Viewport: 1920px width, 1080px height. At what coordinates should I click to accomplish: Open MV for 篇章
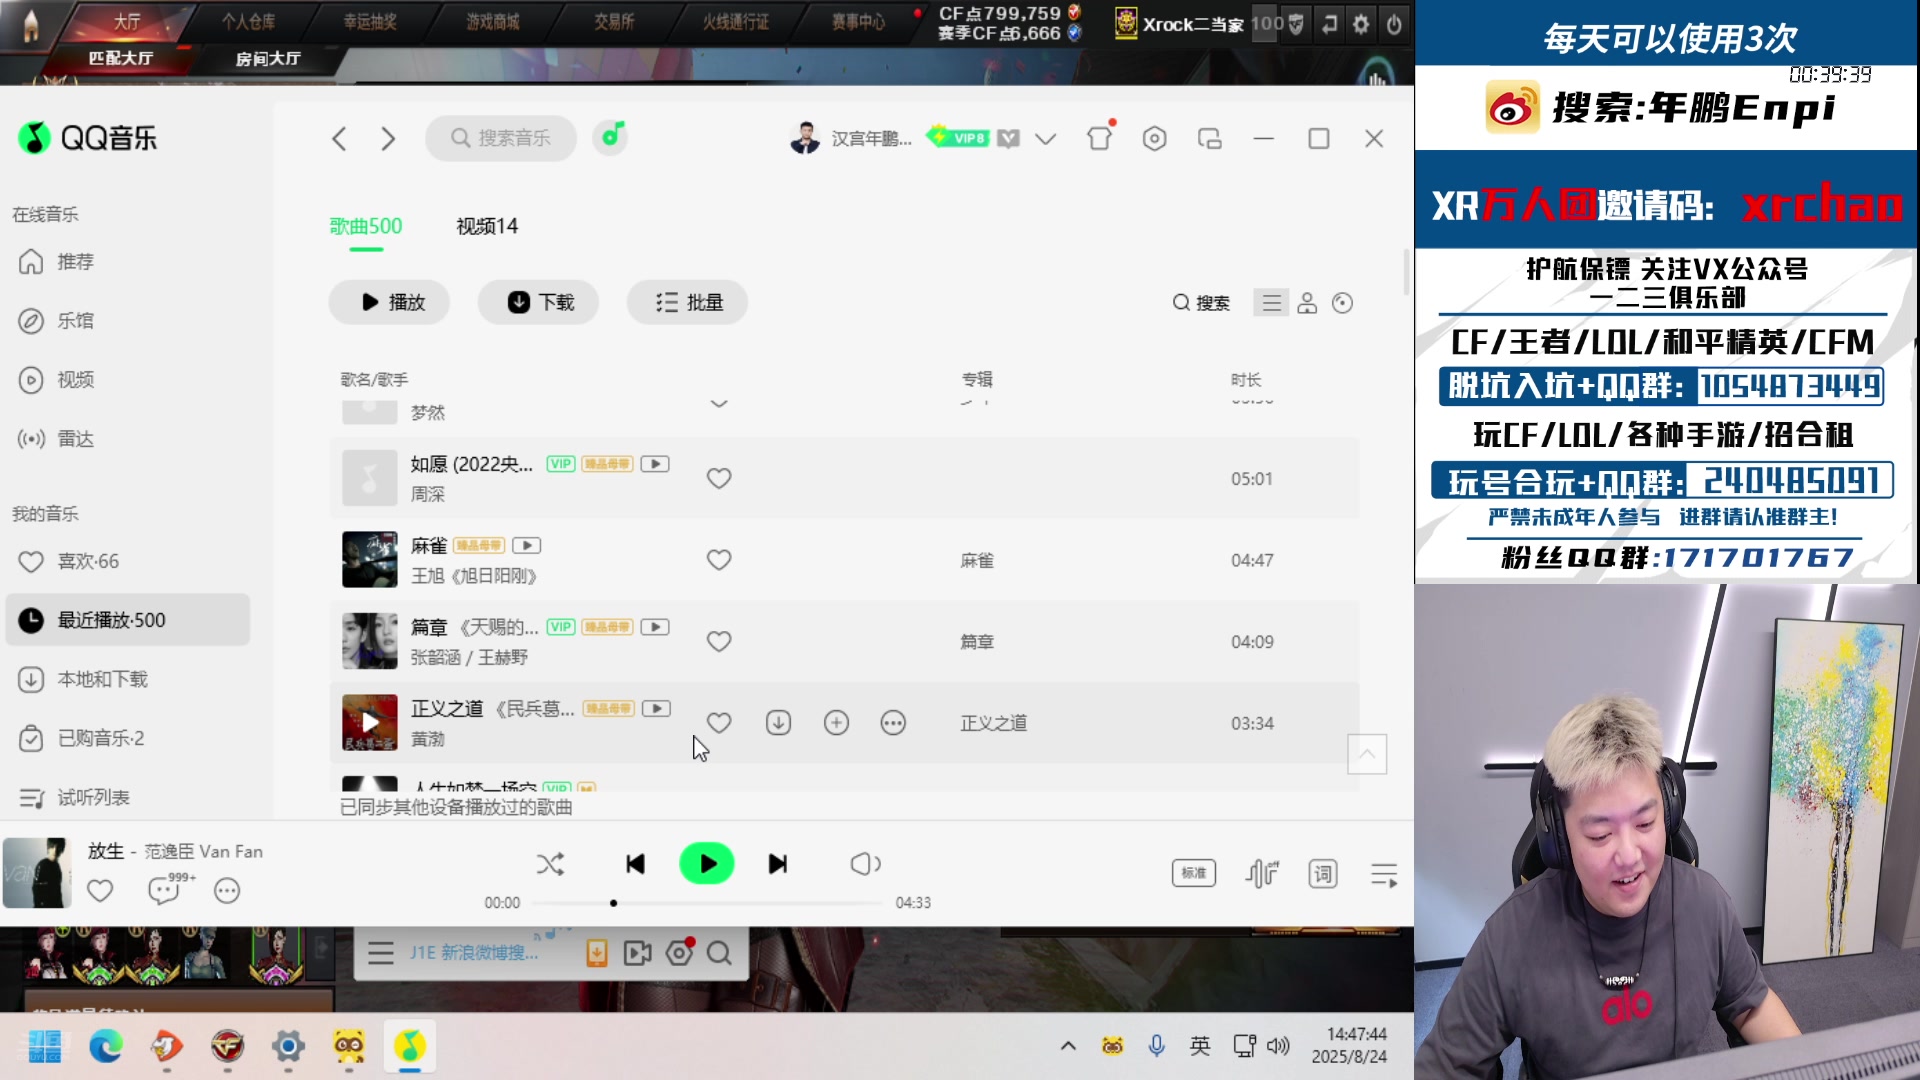pyautogui.click(x=655, y=627)
